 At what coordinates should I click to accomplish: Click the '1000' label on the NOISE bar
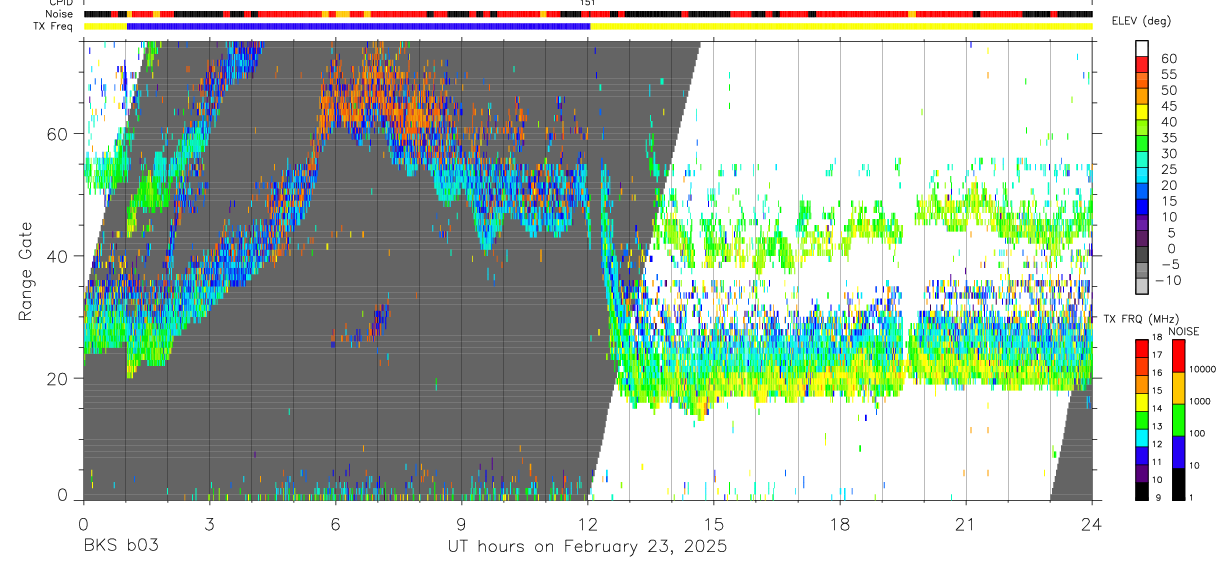1201,401
